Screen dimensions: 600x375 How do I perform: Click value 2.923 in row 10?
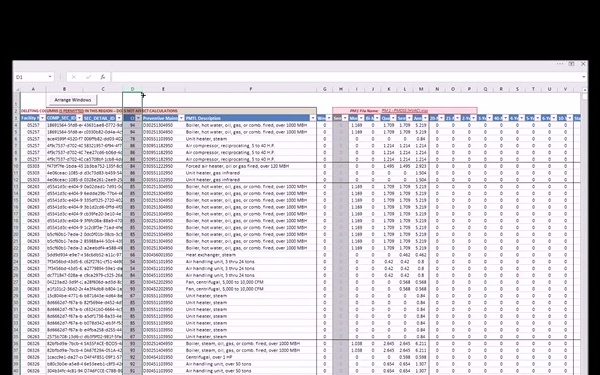(x=421, y=166)
